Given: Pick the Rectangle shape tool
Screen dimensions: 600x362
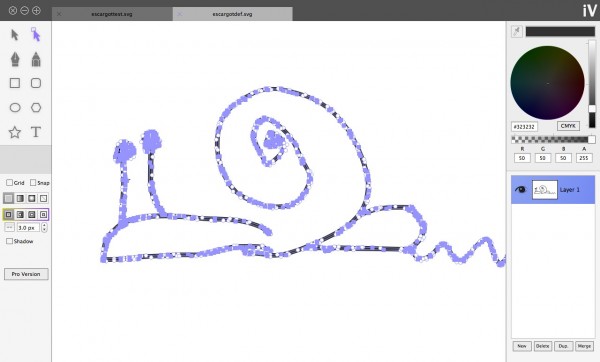Looking at the screenshot, I should [15, 83].
